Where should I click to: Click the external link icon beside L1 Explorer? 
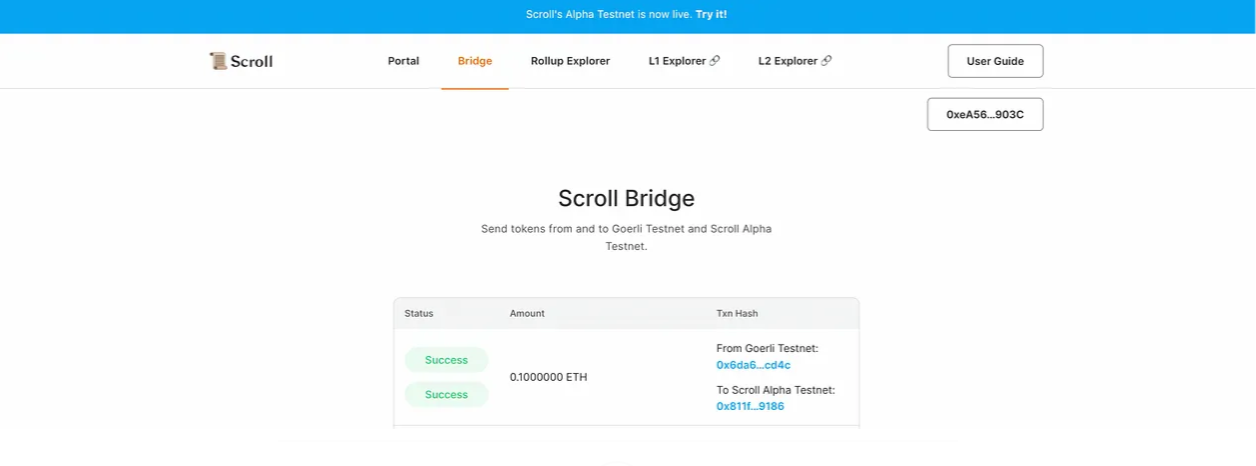[x=715, y=61]
